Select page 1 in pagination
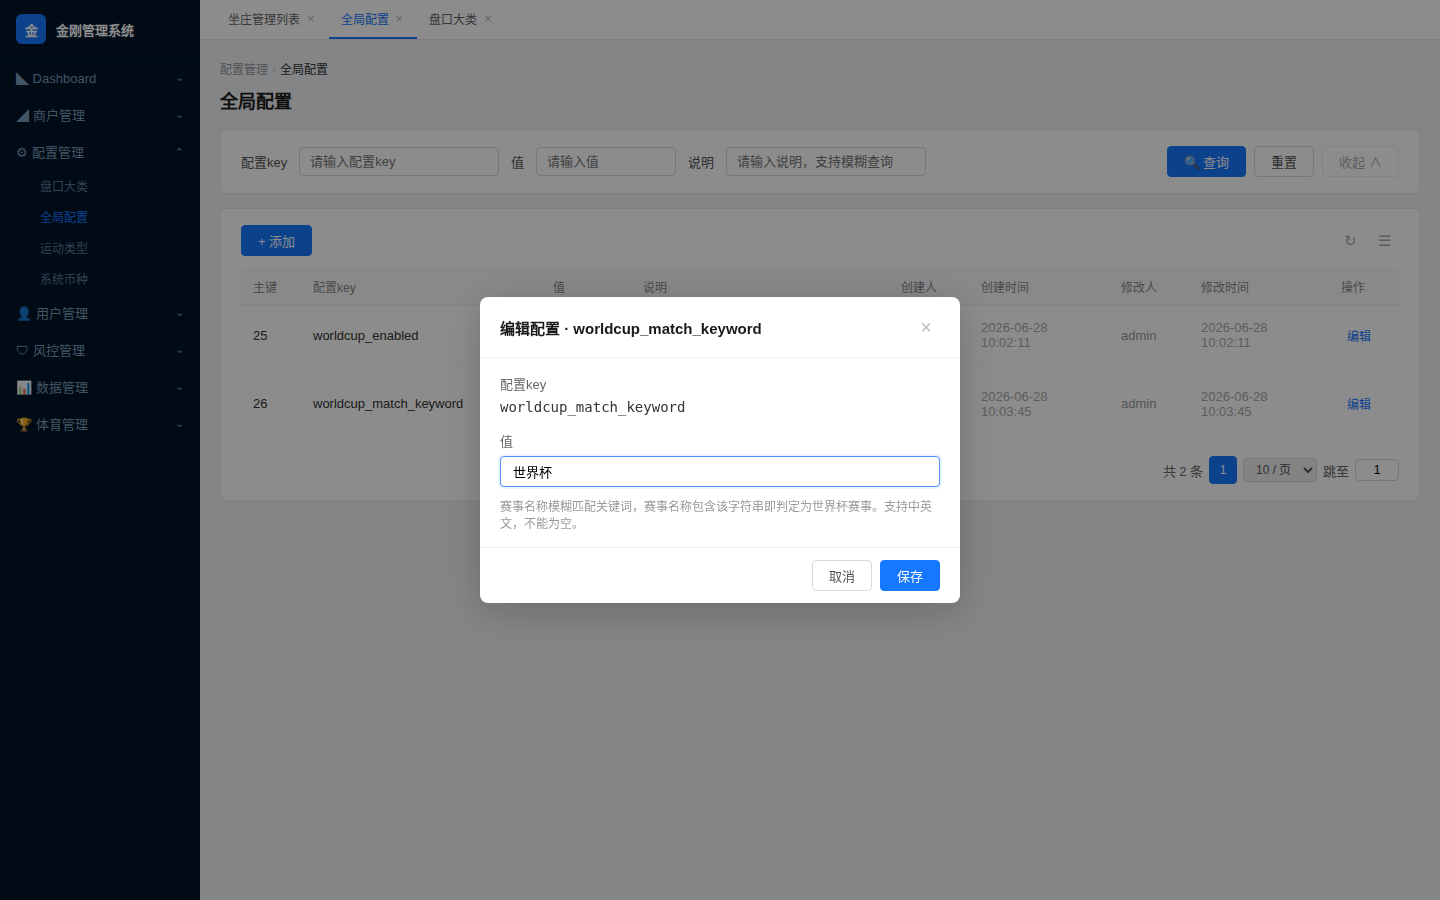This screenshot has height=900, width=1440. coord(1223,470)
